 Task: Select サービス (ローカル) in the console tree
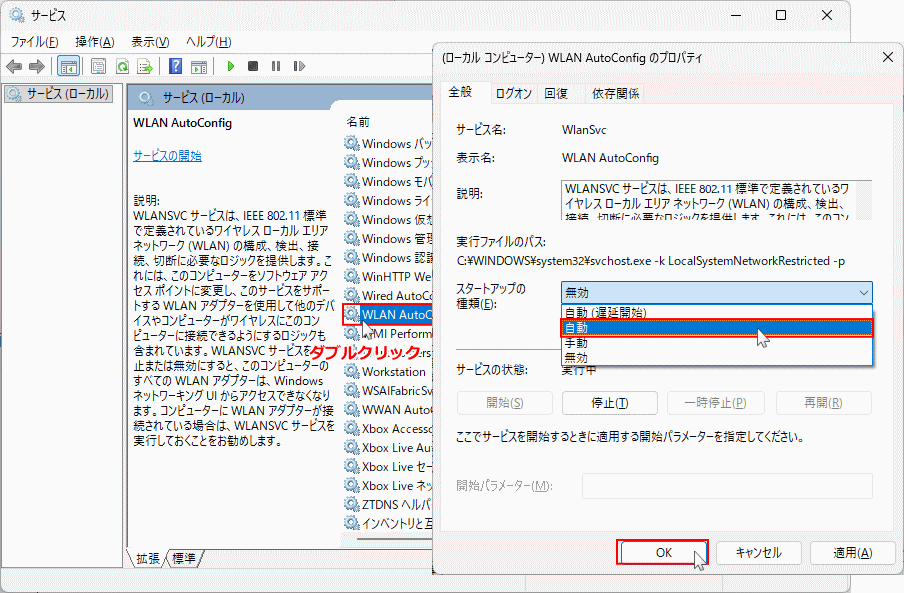pyautogui.click(x=59, y=93)
